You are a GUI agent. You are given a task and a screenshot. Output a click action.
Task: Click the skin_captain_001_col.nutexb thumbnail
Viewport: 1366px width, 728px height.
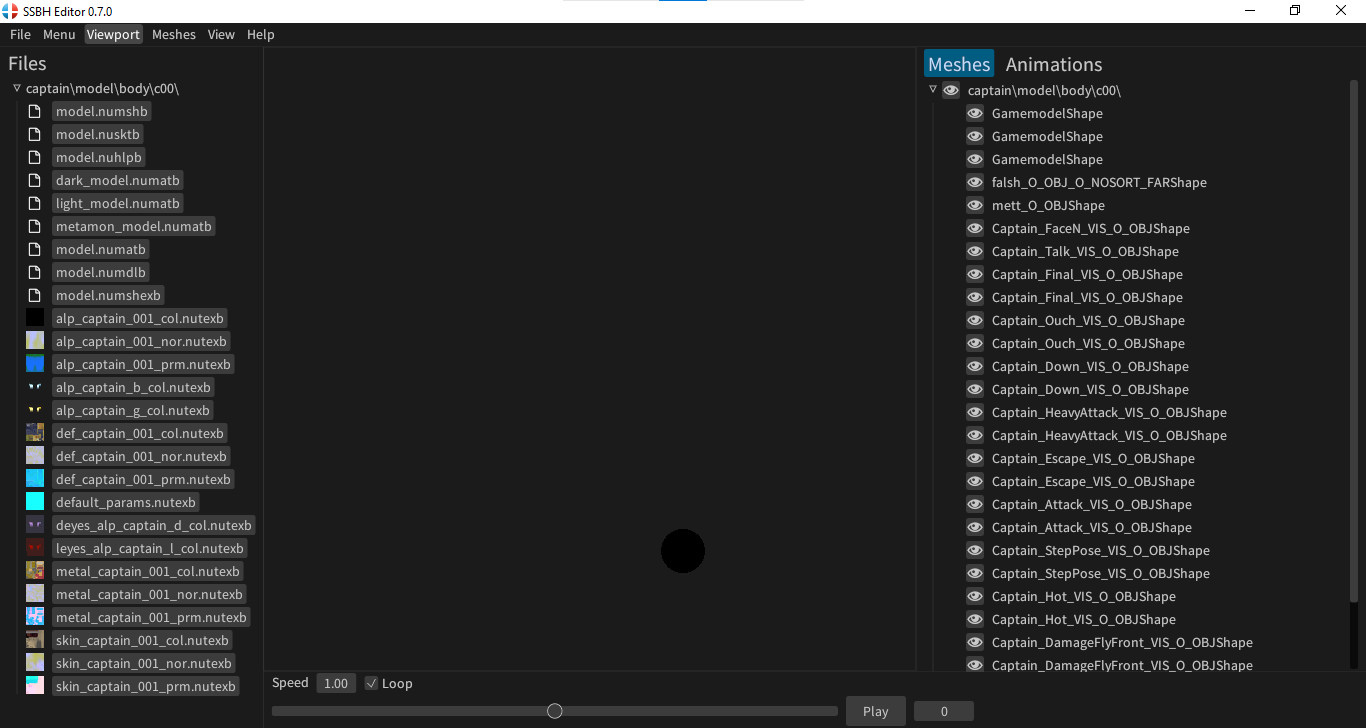tap(35, 640)
